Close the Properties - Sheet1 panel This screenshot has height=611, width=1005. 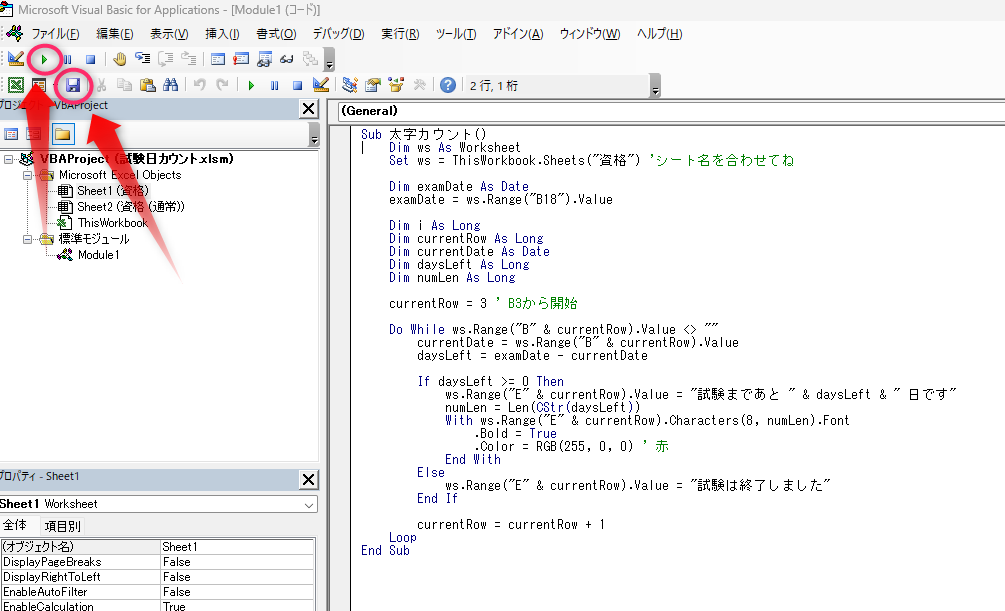(308, 480)
